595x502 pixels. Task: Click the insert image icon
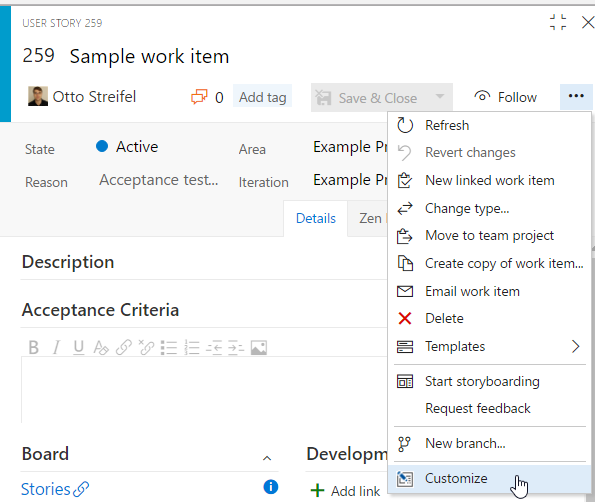point(259,347)
